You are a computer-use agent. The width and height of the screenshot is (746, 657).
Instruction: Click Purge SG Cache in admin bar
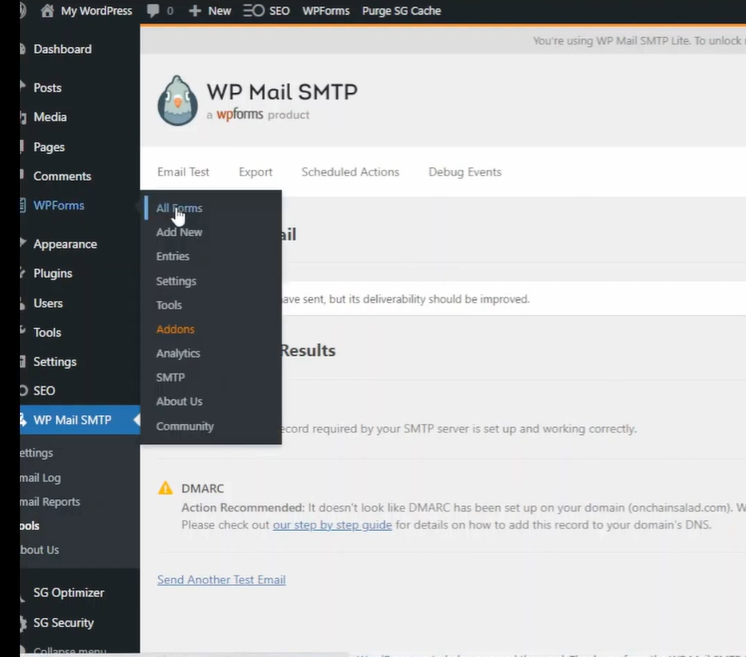pyautogui.click(x=402, y=10)
